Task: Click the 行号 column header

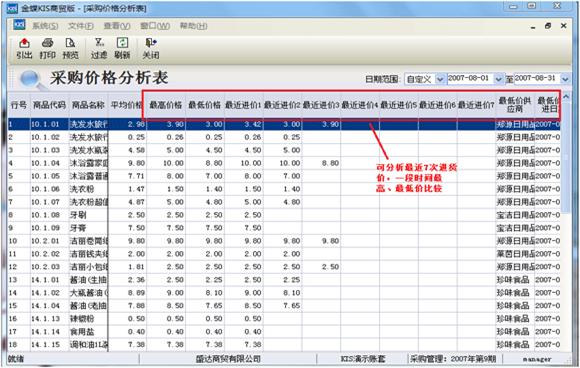Action: tap(18, 105)
